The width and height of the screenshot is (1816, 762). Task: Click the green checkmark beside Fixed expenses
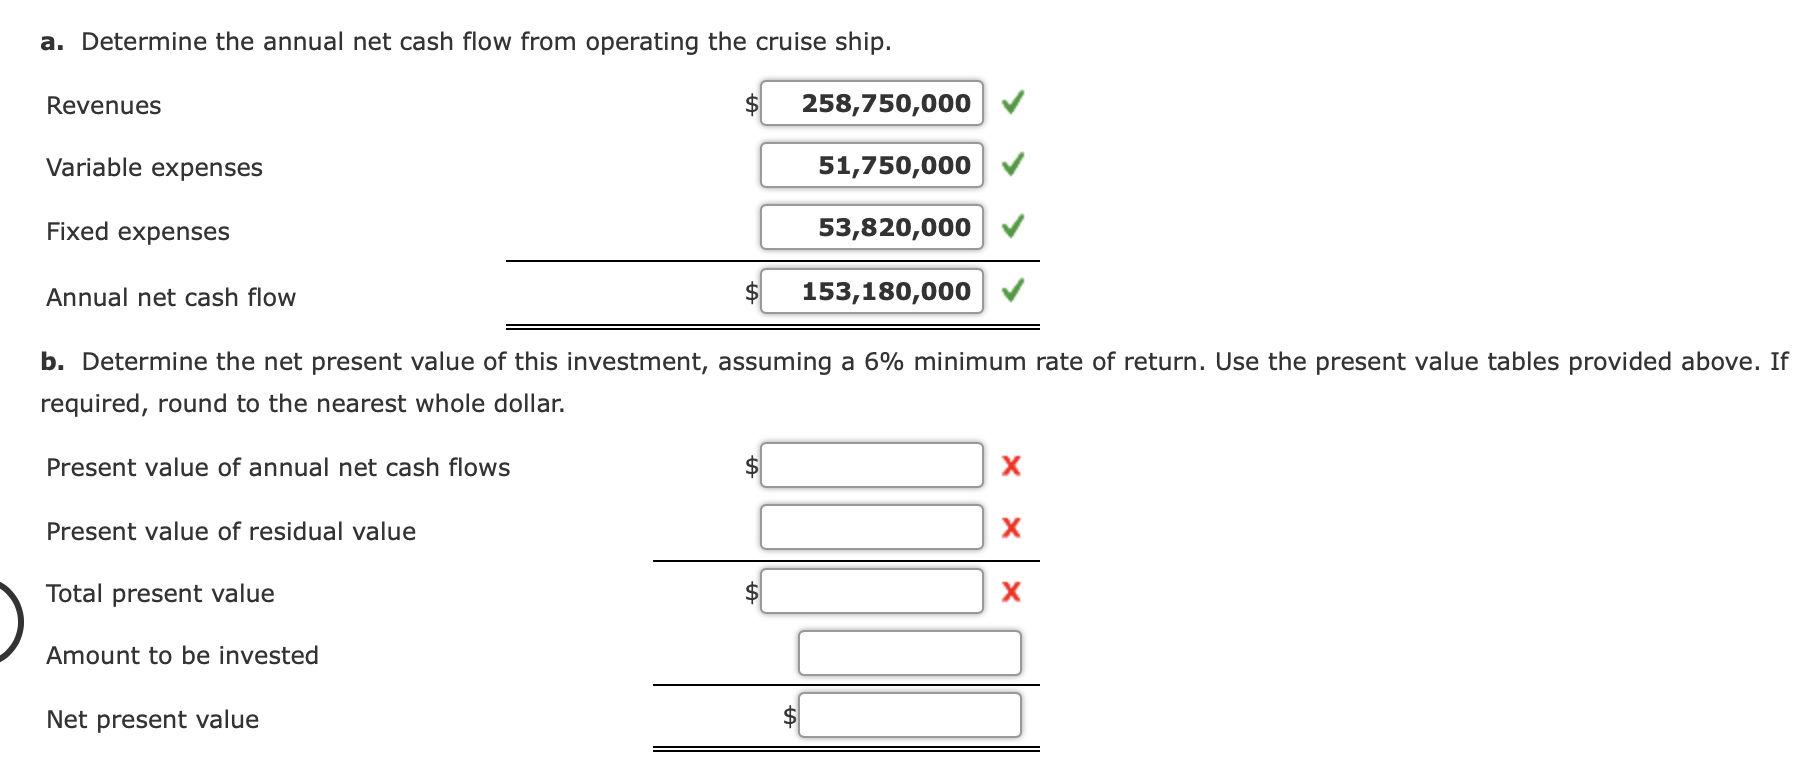pos(1013,228)
